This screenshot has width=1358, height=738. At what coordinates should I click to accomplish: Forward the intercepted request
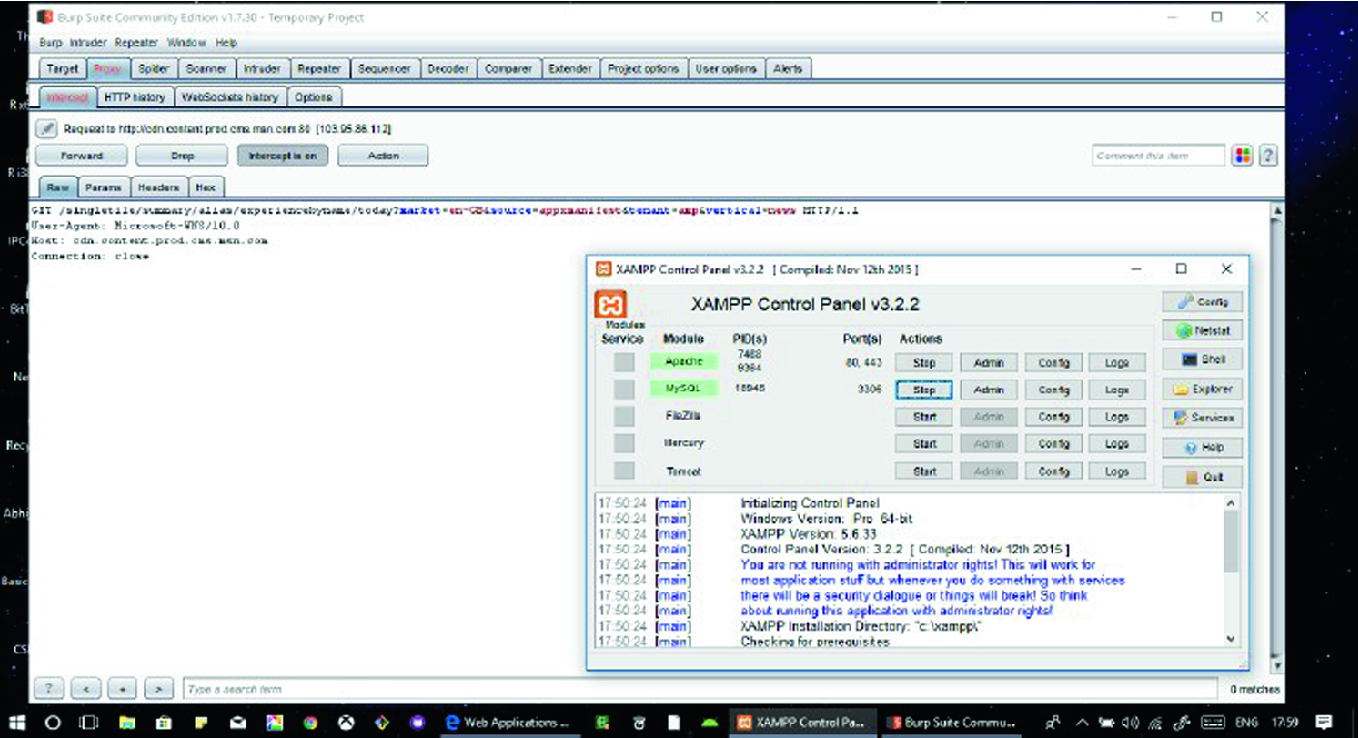tap(81, 156)
